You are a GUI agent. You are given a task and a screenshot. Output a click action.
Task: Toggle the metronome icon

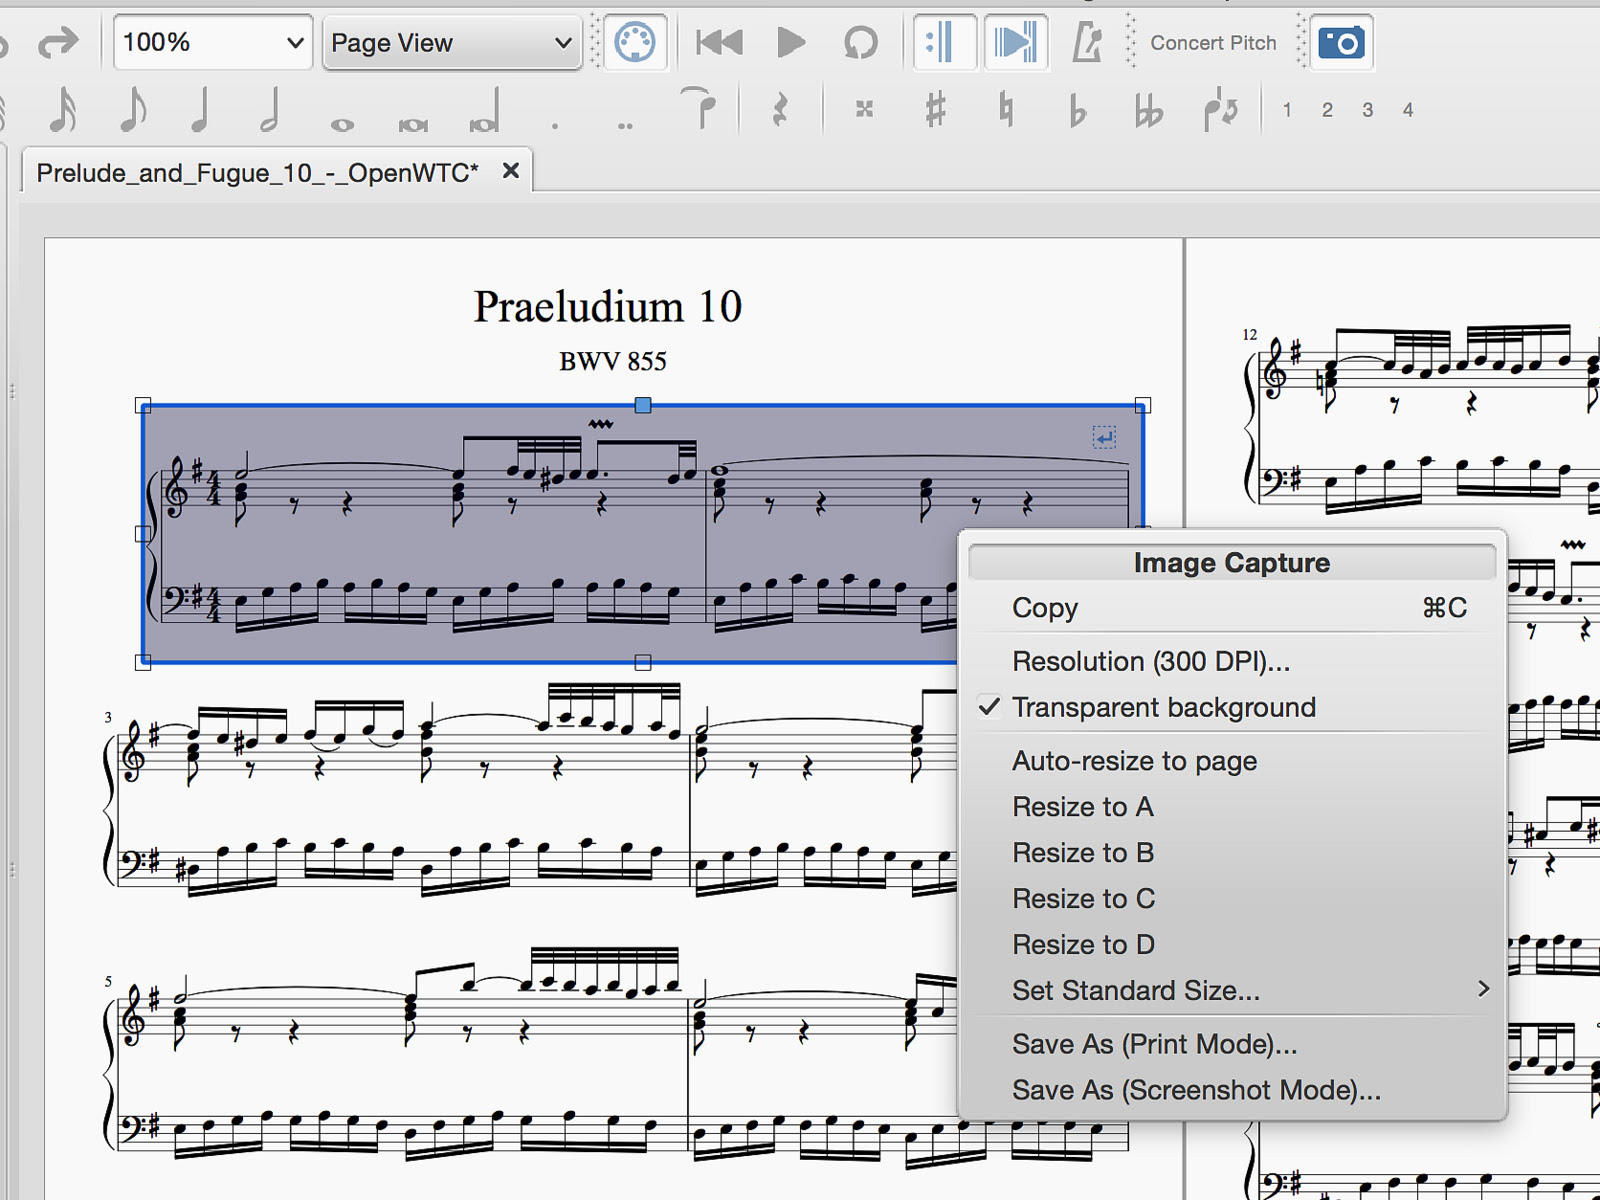tap(1087, 43)
